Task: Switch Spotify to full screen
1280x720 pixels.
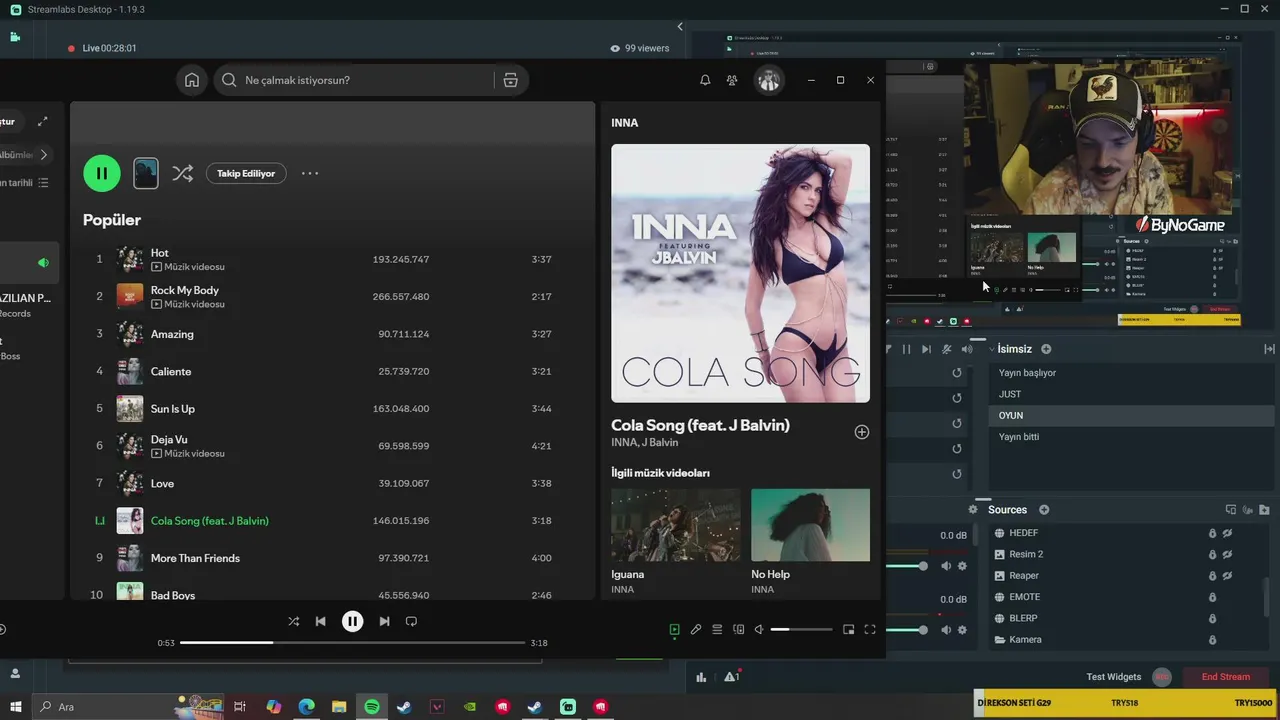Action: click(870, 630)
